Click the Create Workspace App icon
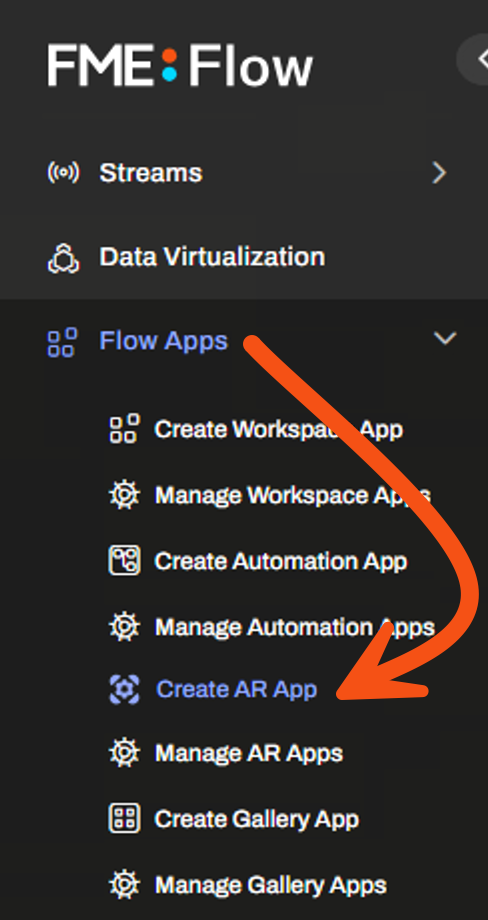Image resolution: width=488 pixels, height=920 pixels. (124, 428)
